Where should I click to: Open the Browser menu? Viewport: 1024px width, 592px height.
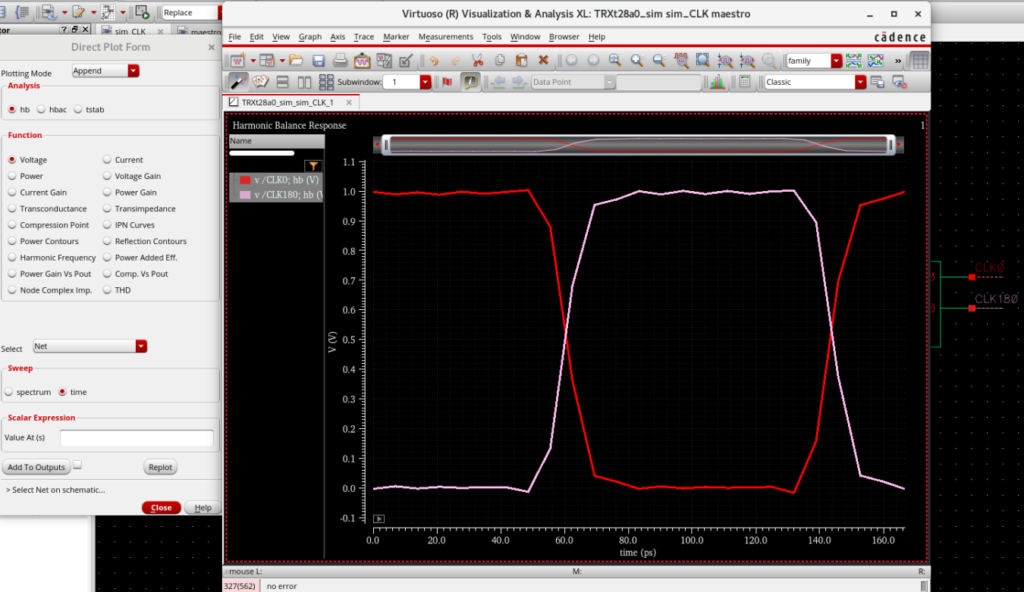[x=564, y=37]
